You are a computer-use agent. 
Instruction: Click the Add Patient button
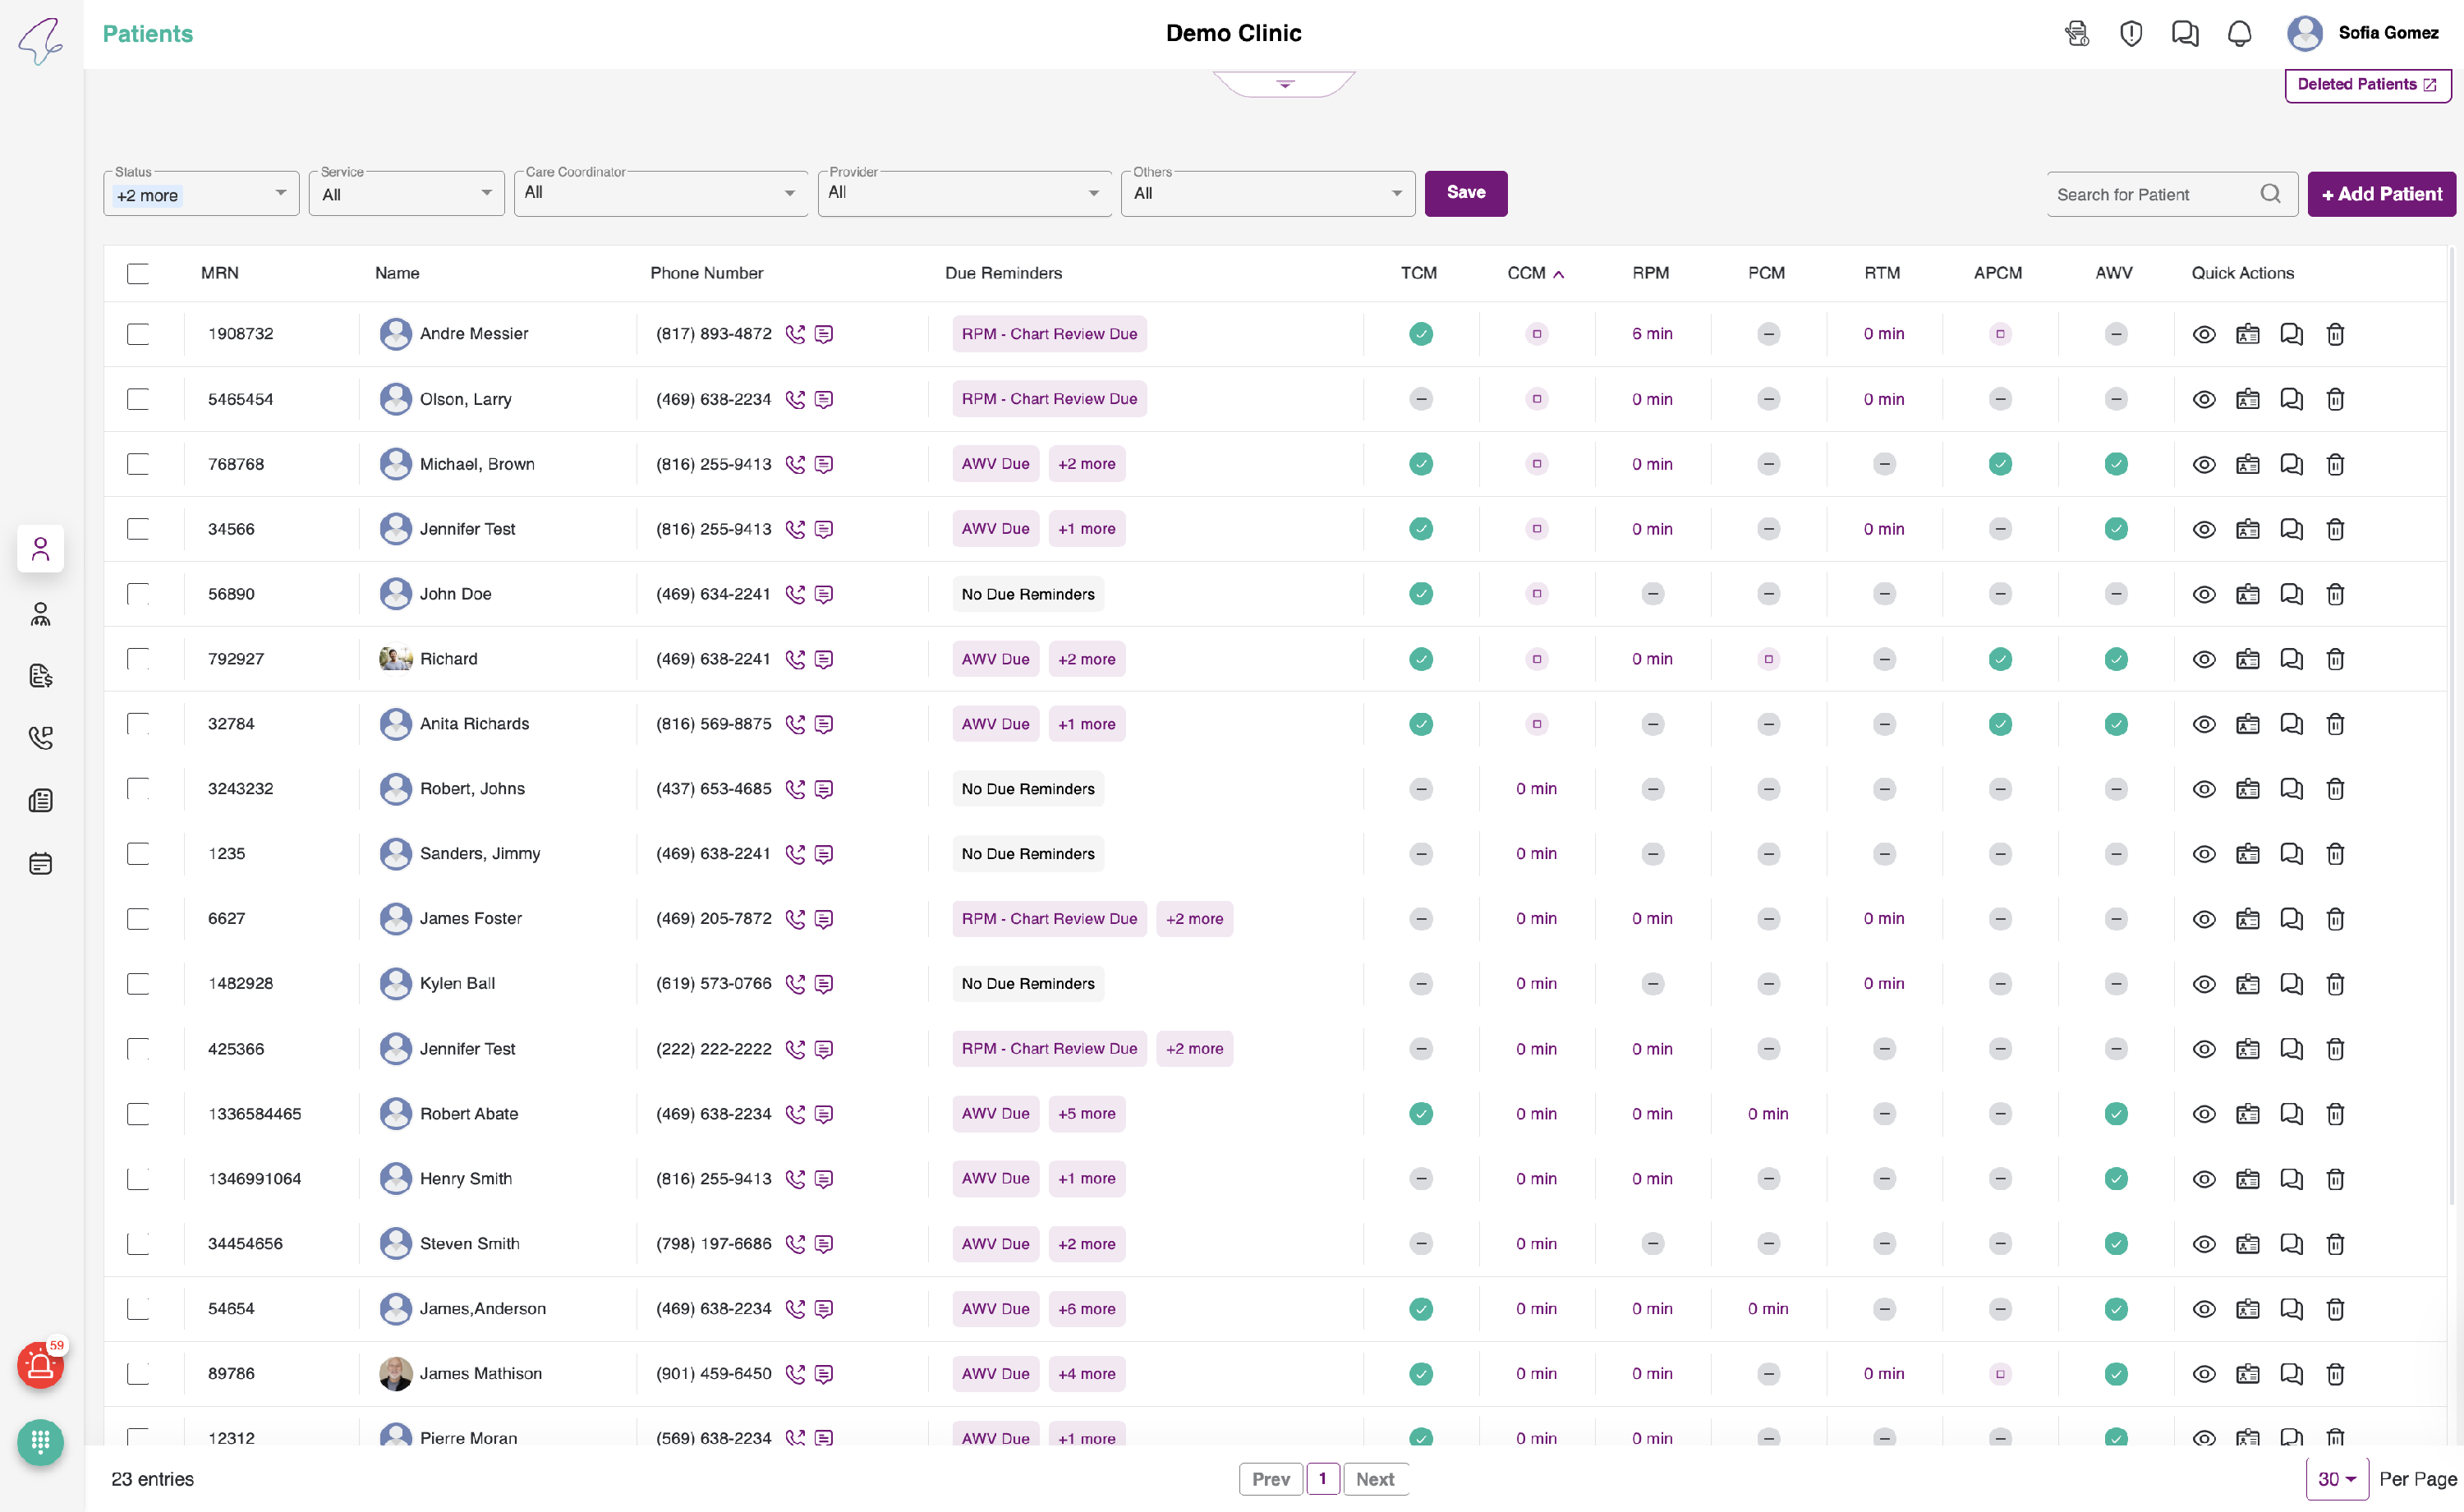[2381, 194]
